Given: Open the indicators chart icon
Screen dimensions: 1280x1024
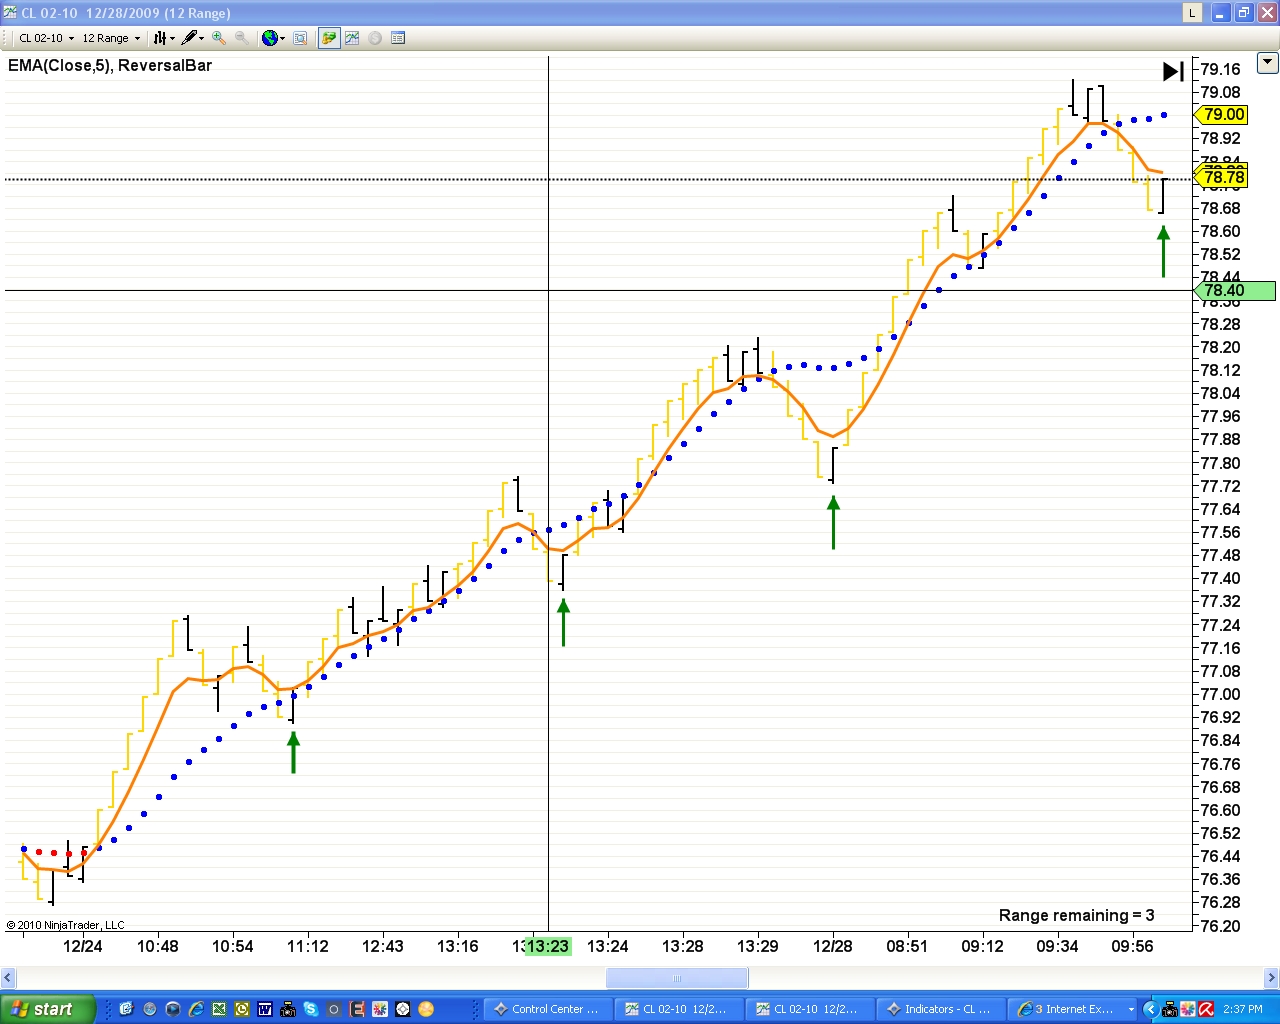Looking at the screenshot, I should [352, 38].
